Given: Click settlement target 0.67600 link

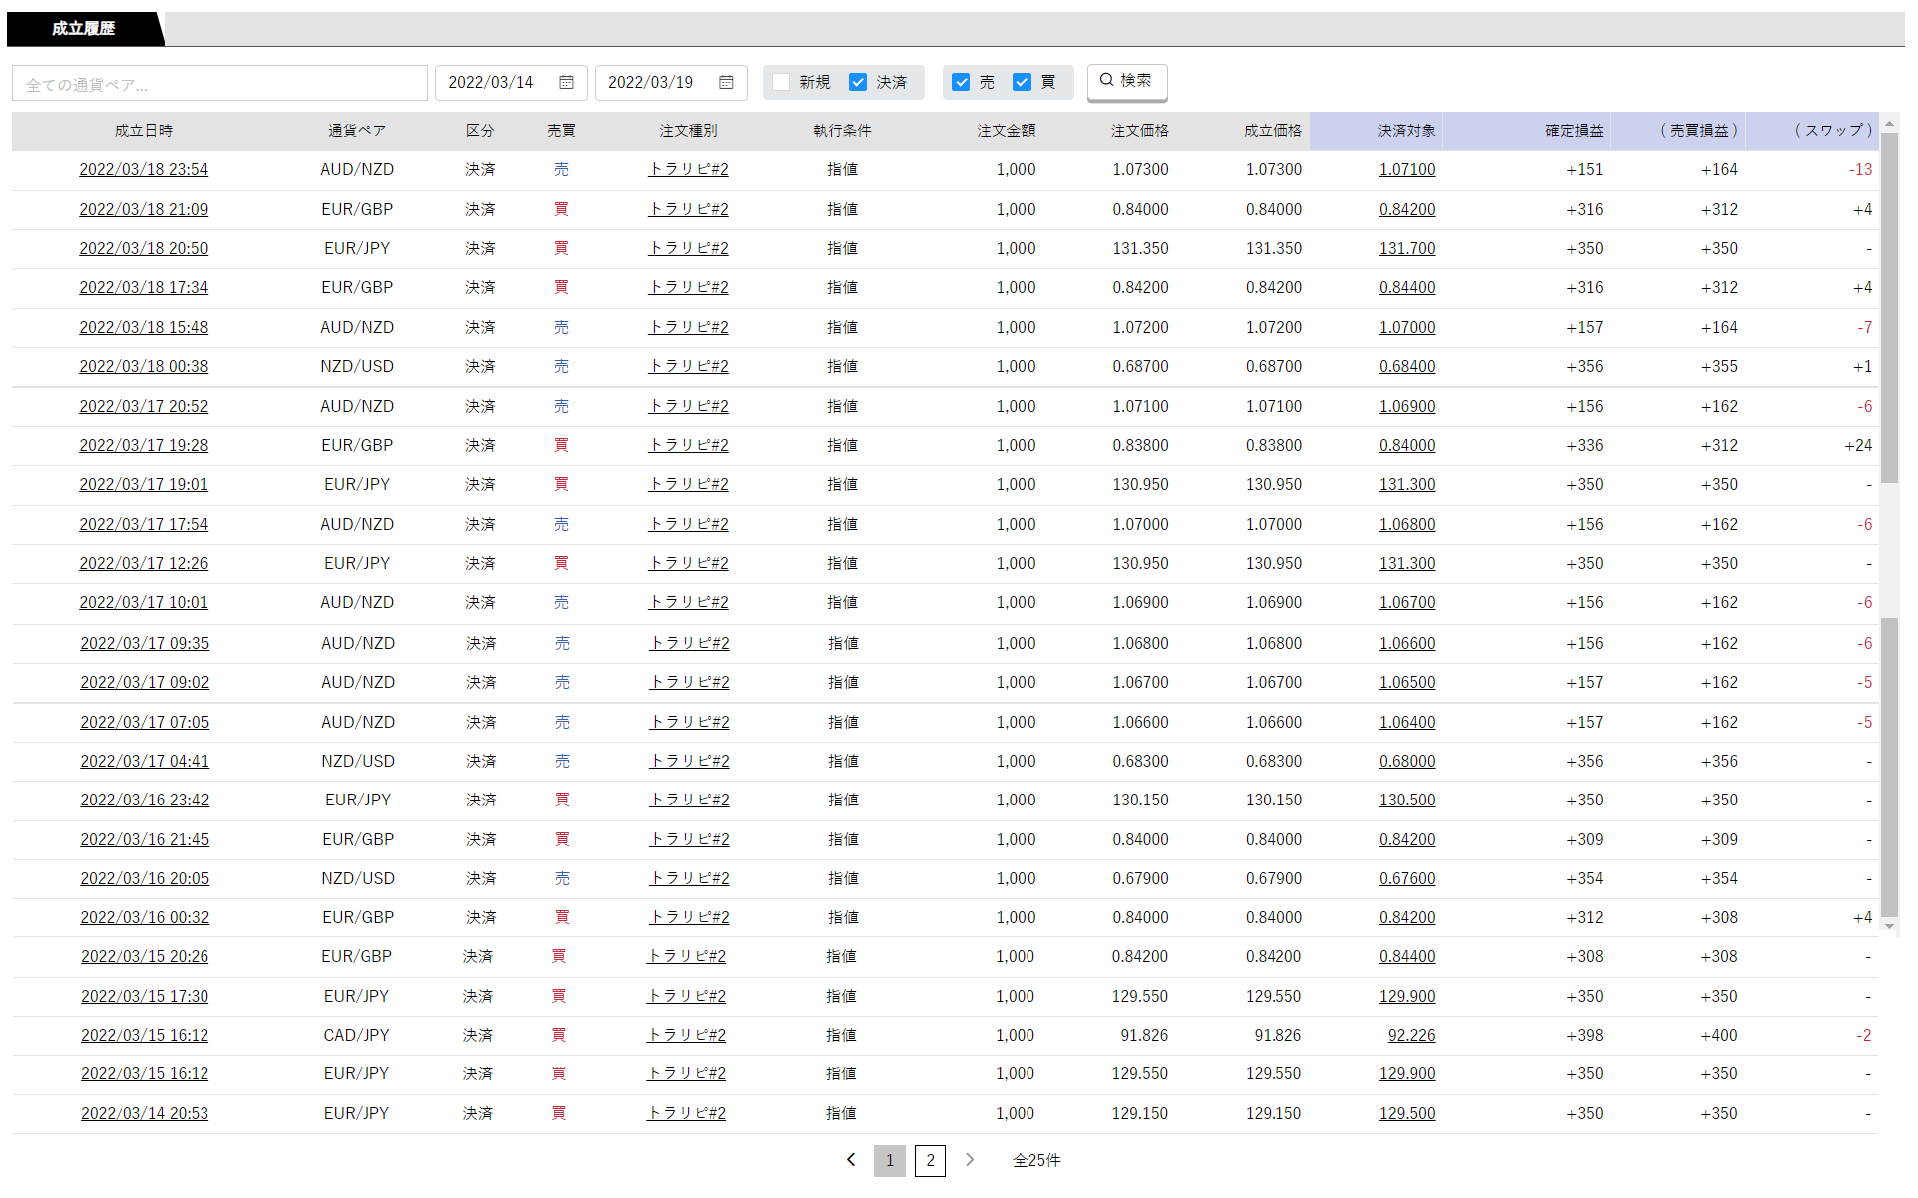Looking at the screenshot, I should tap(1407, 879).
